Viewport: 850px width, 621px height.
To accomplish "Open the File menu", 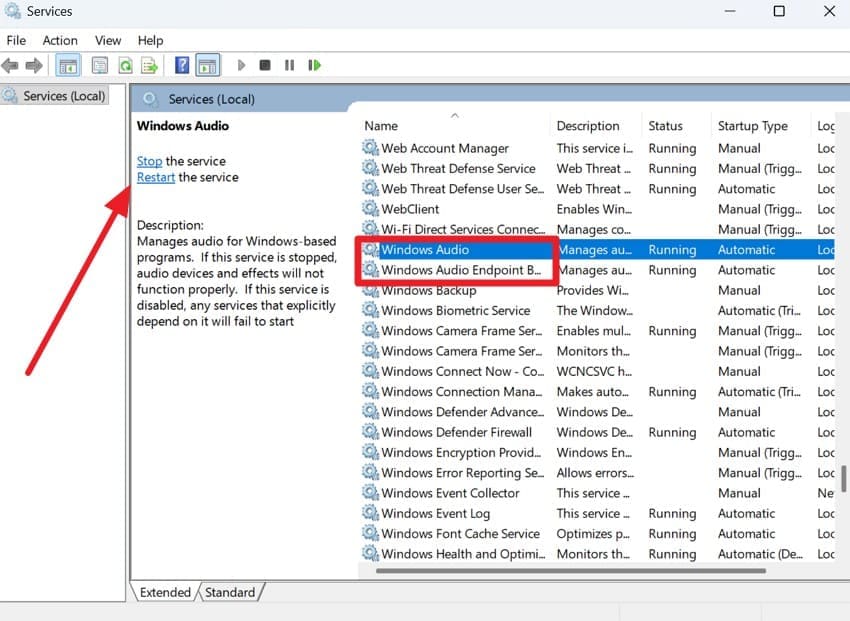I will click(16, 41).
